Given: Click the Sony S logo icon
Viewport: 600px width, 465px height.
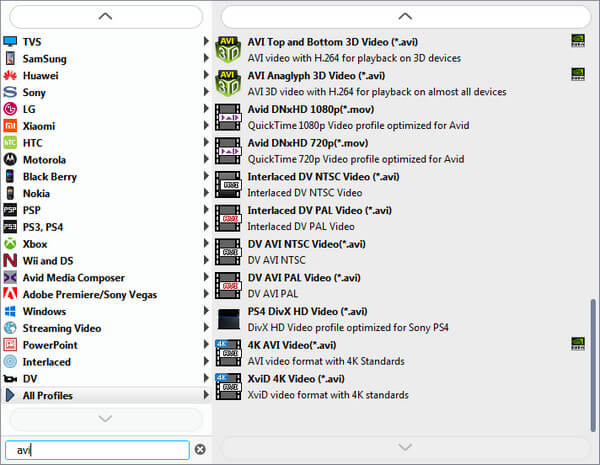Looking at the screenshot, I should click(10, 92).
